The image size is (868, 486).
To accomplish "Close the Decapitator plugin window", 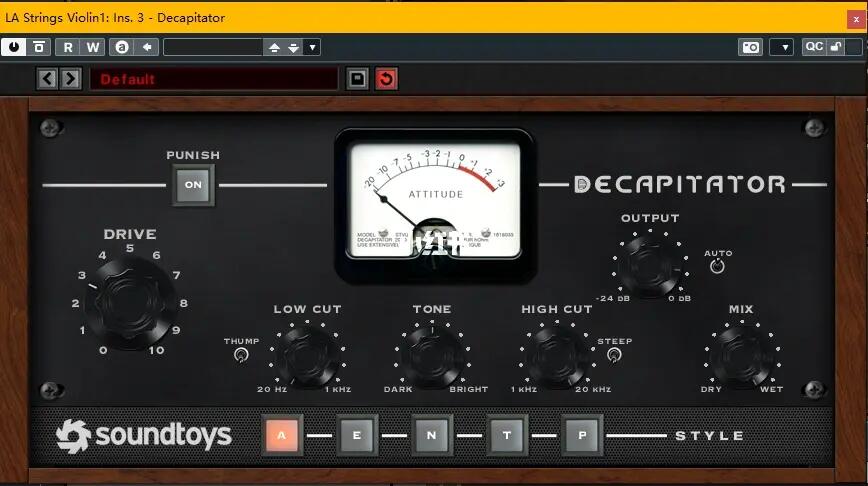I will (856, 19).
